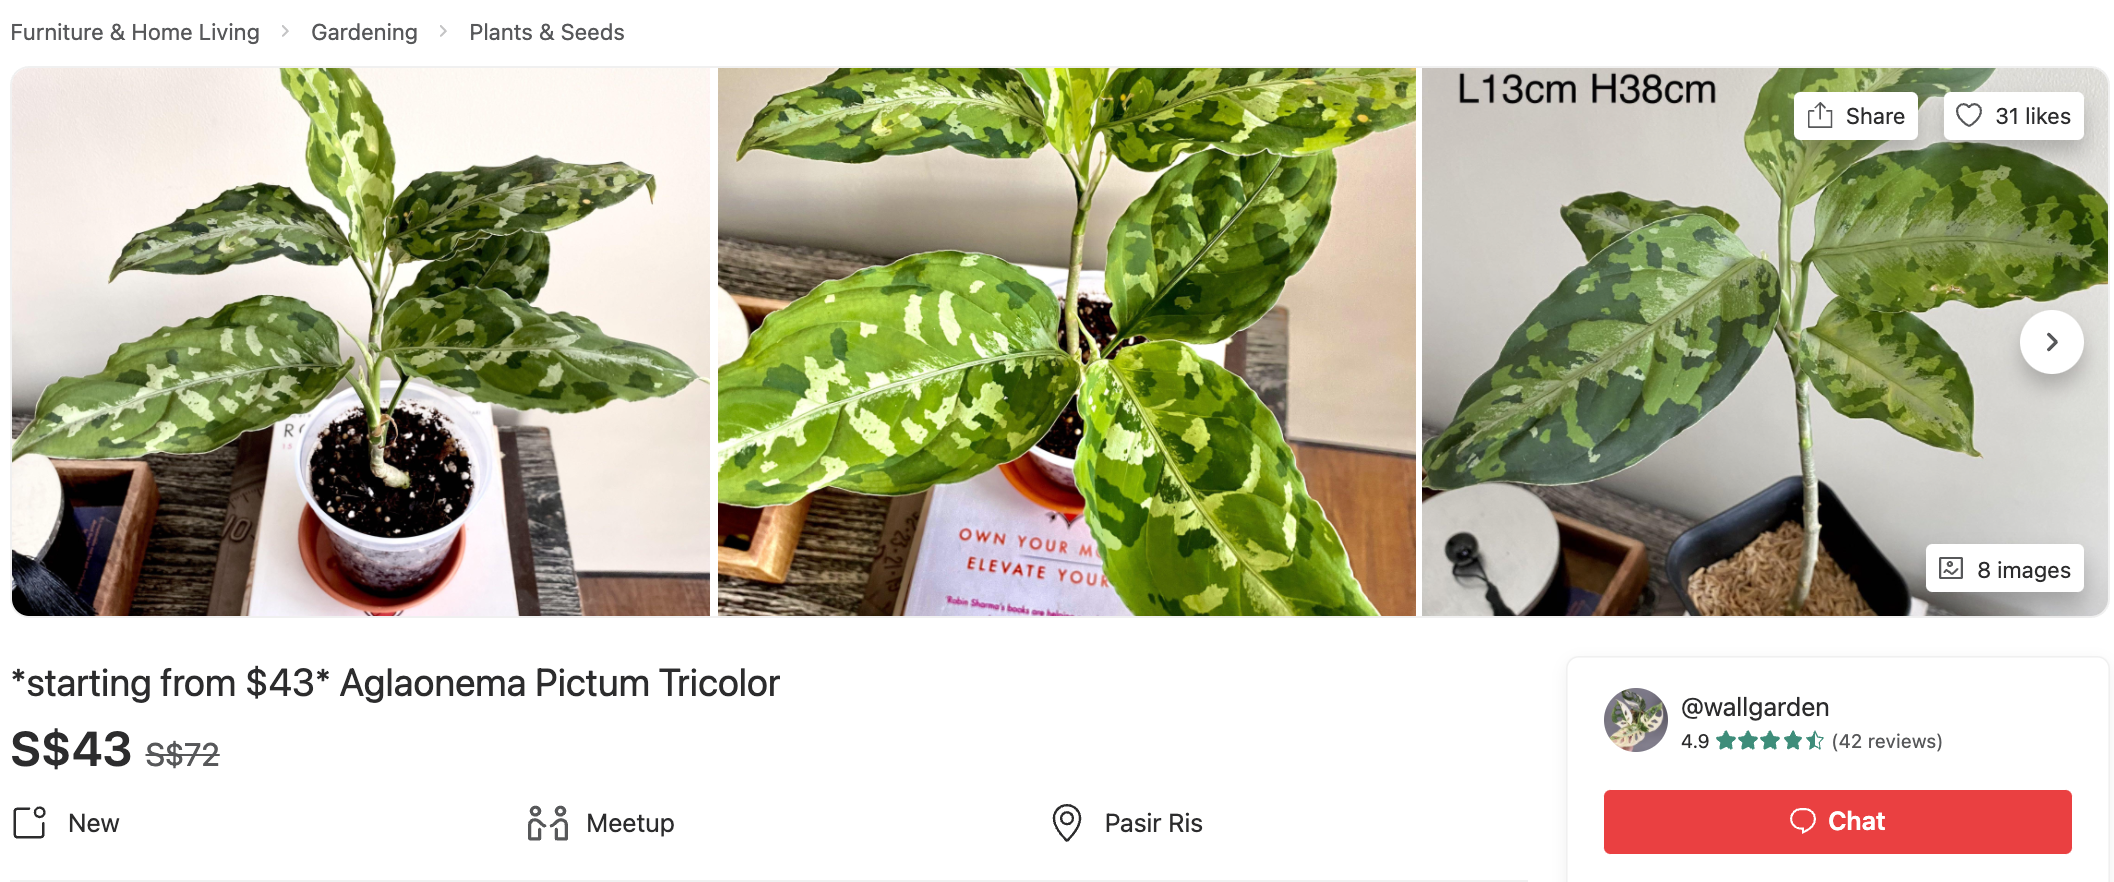This screenshot has width=2114, height=882.
Task: Go to the Gardening breadcrumb category
Action: [x=364, y=32]
